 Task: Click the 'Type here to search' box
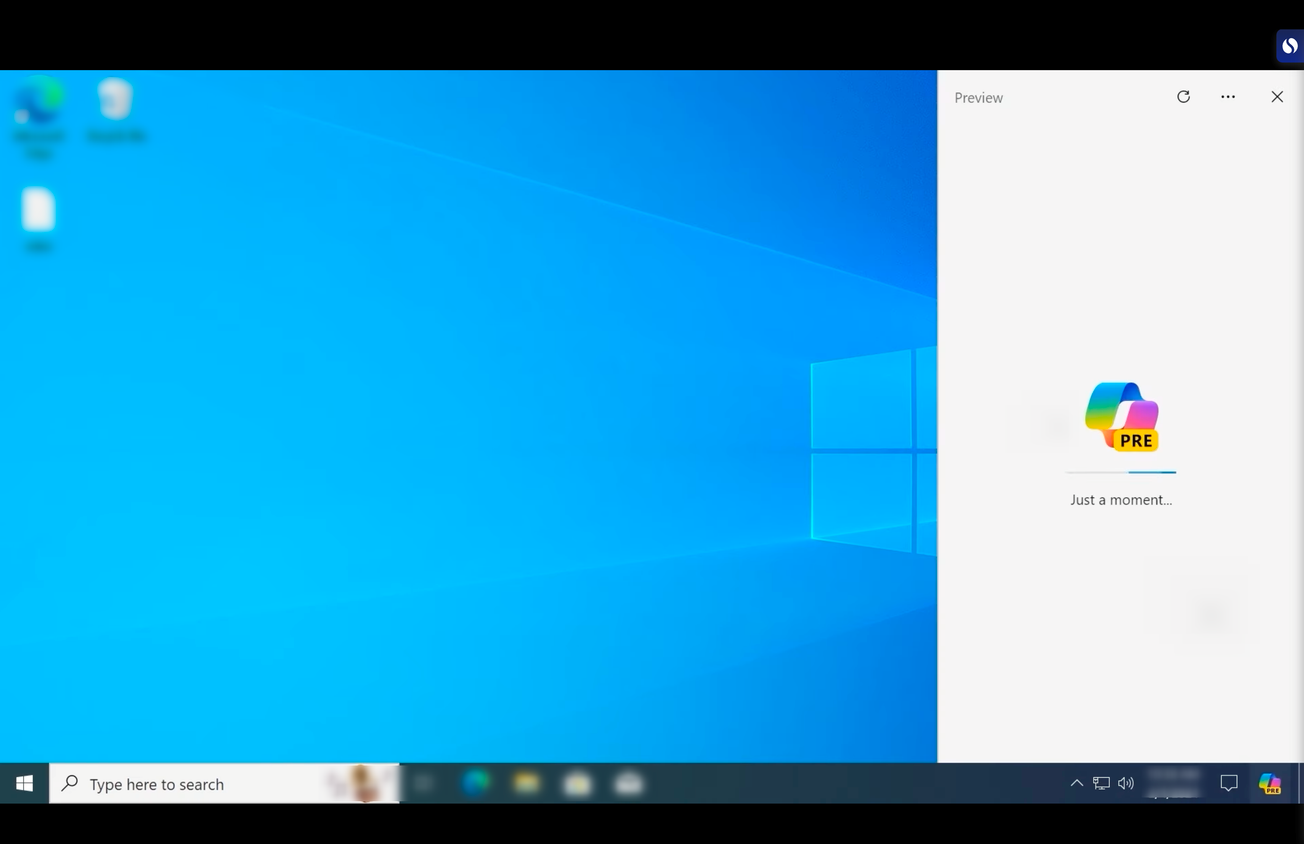coord(224,784)
